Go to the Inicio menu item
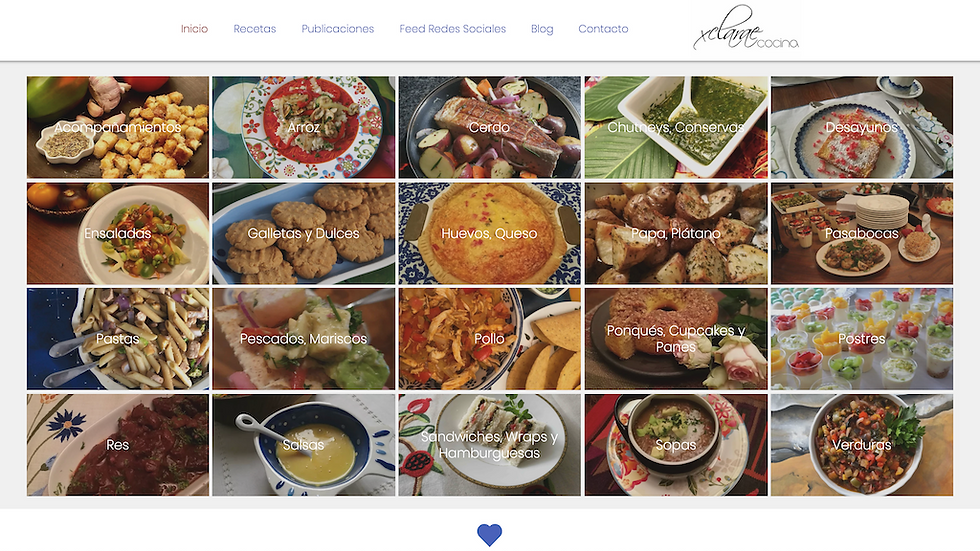Image resolution: width=980 pixels, height=551 pixels. coord(194,29)
